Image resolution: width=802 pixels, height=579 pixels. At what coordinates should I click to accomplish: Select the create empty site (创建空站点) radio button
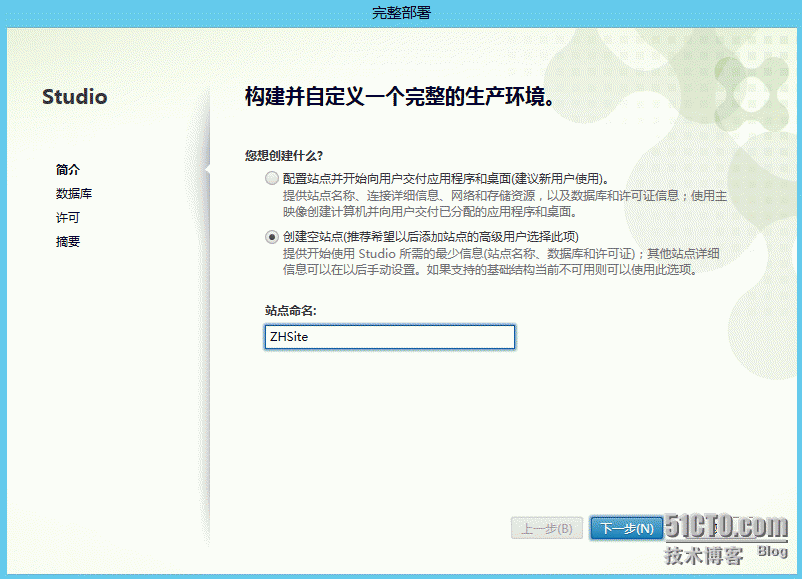[272, 237]
